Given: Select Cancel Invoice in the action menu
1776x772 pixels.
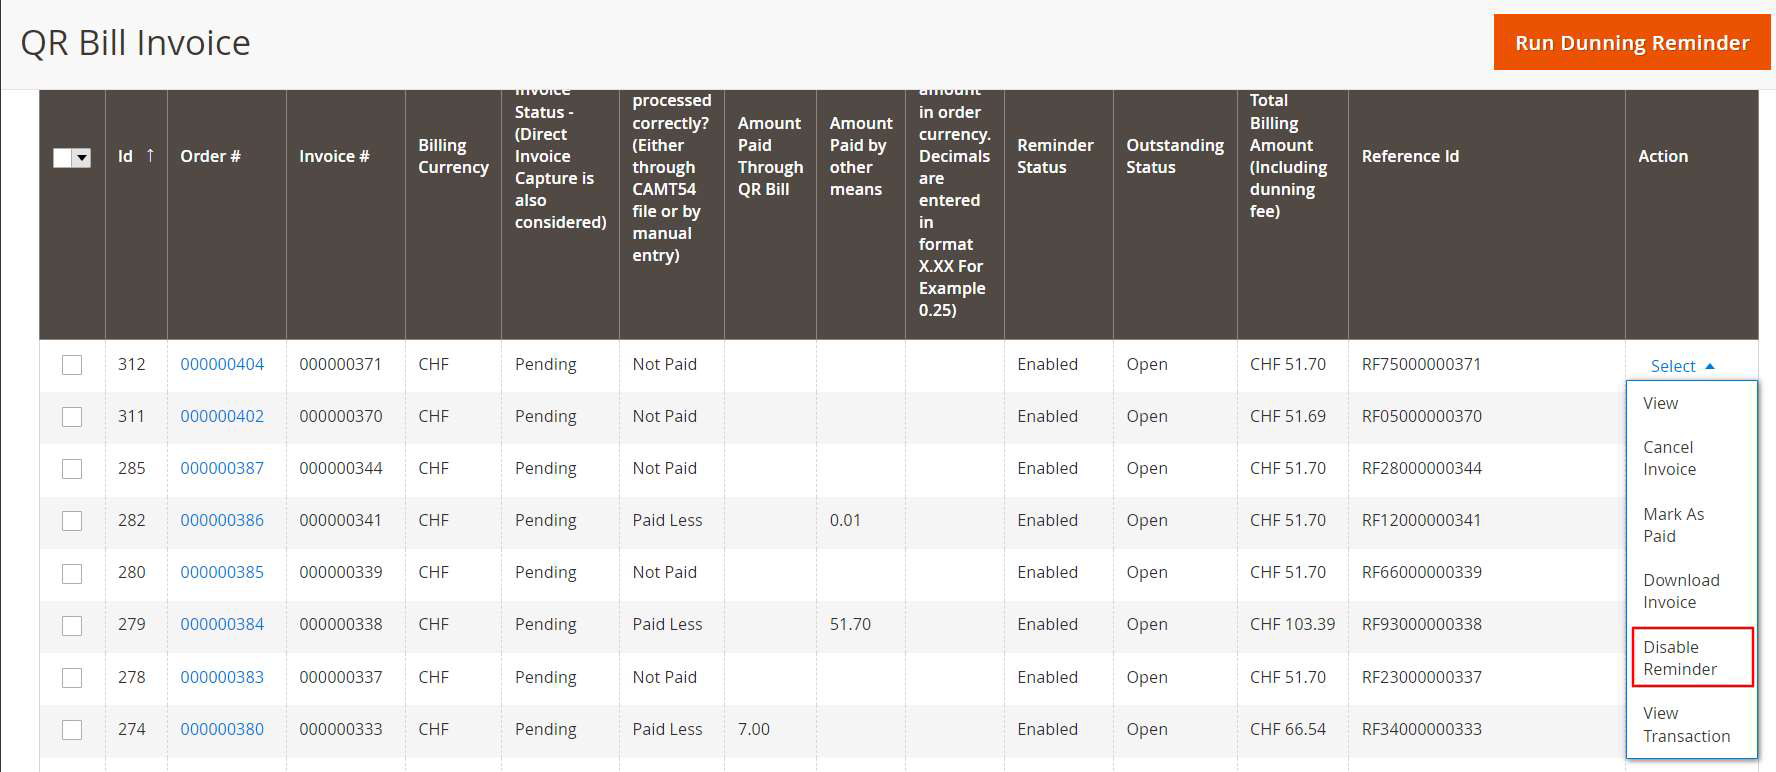Looking at the screenshot, I should click(1669, 458).
